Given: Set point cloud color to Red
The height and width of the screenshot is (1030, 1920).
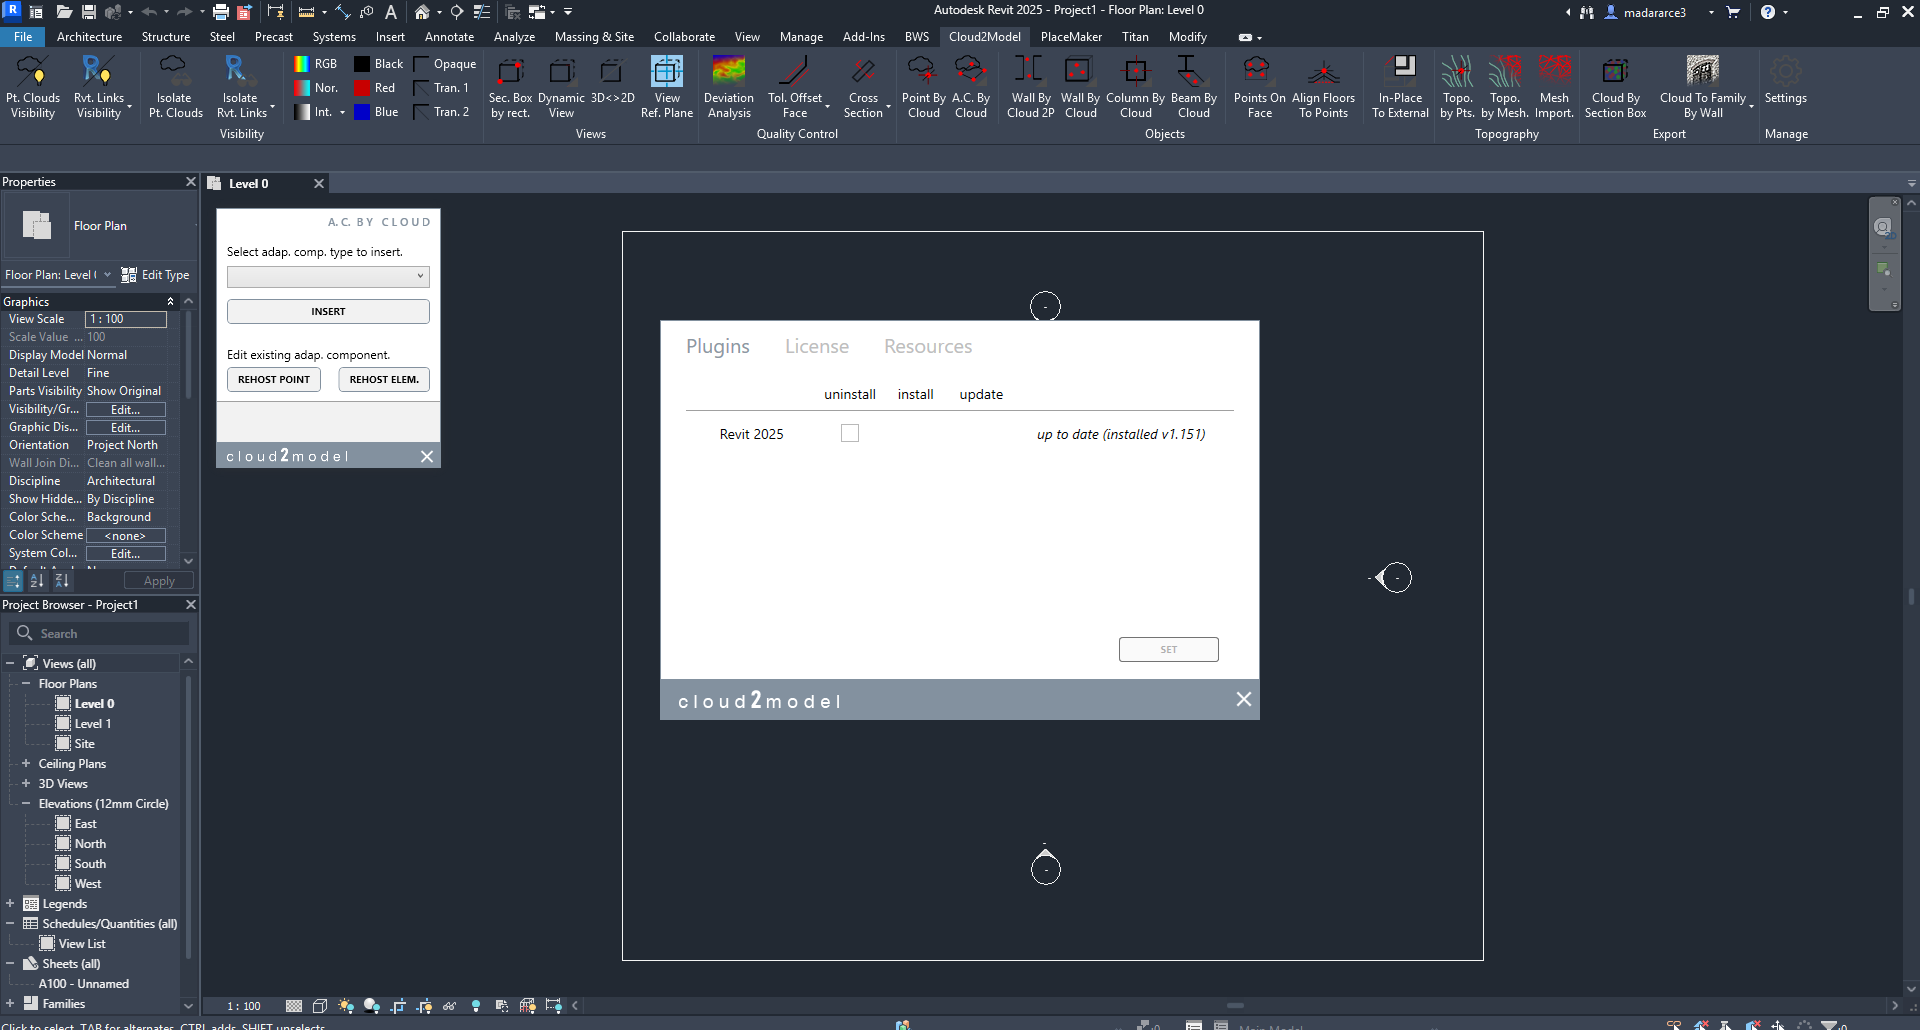Looking at the screenshot, I should tap(375, 88).
